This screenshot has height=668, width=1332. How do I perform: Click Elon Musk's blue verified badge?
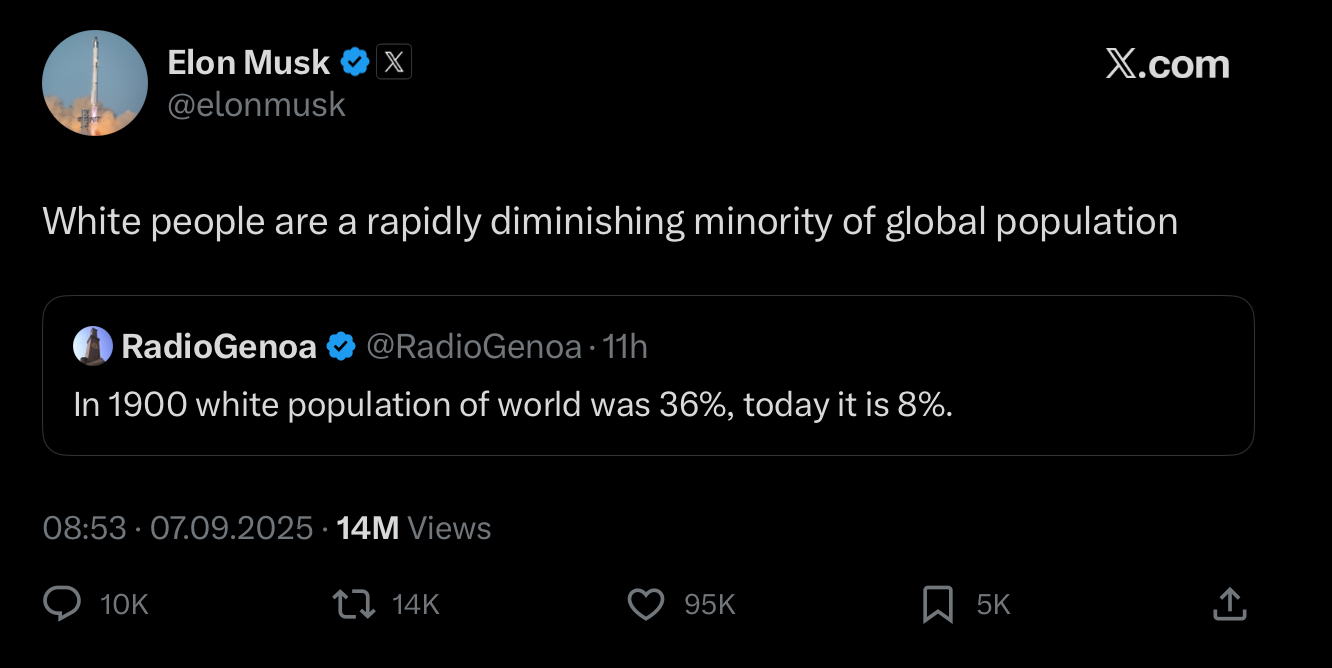click(x=355, y=63)
